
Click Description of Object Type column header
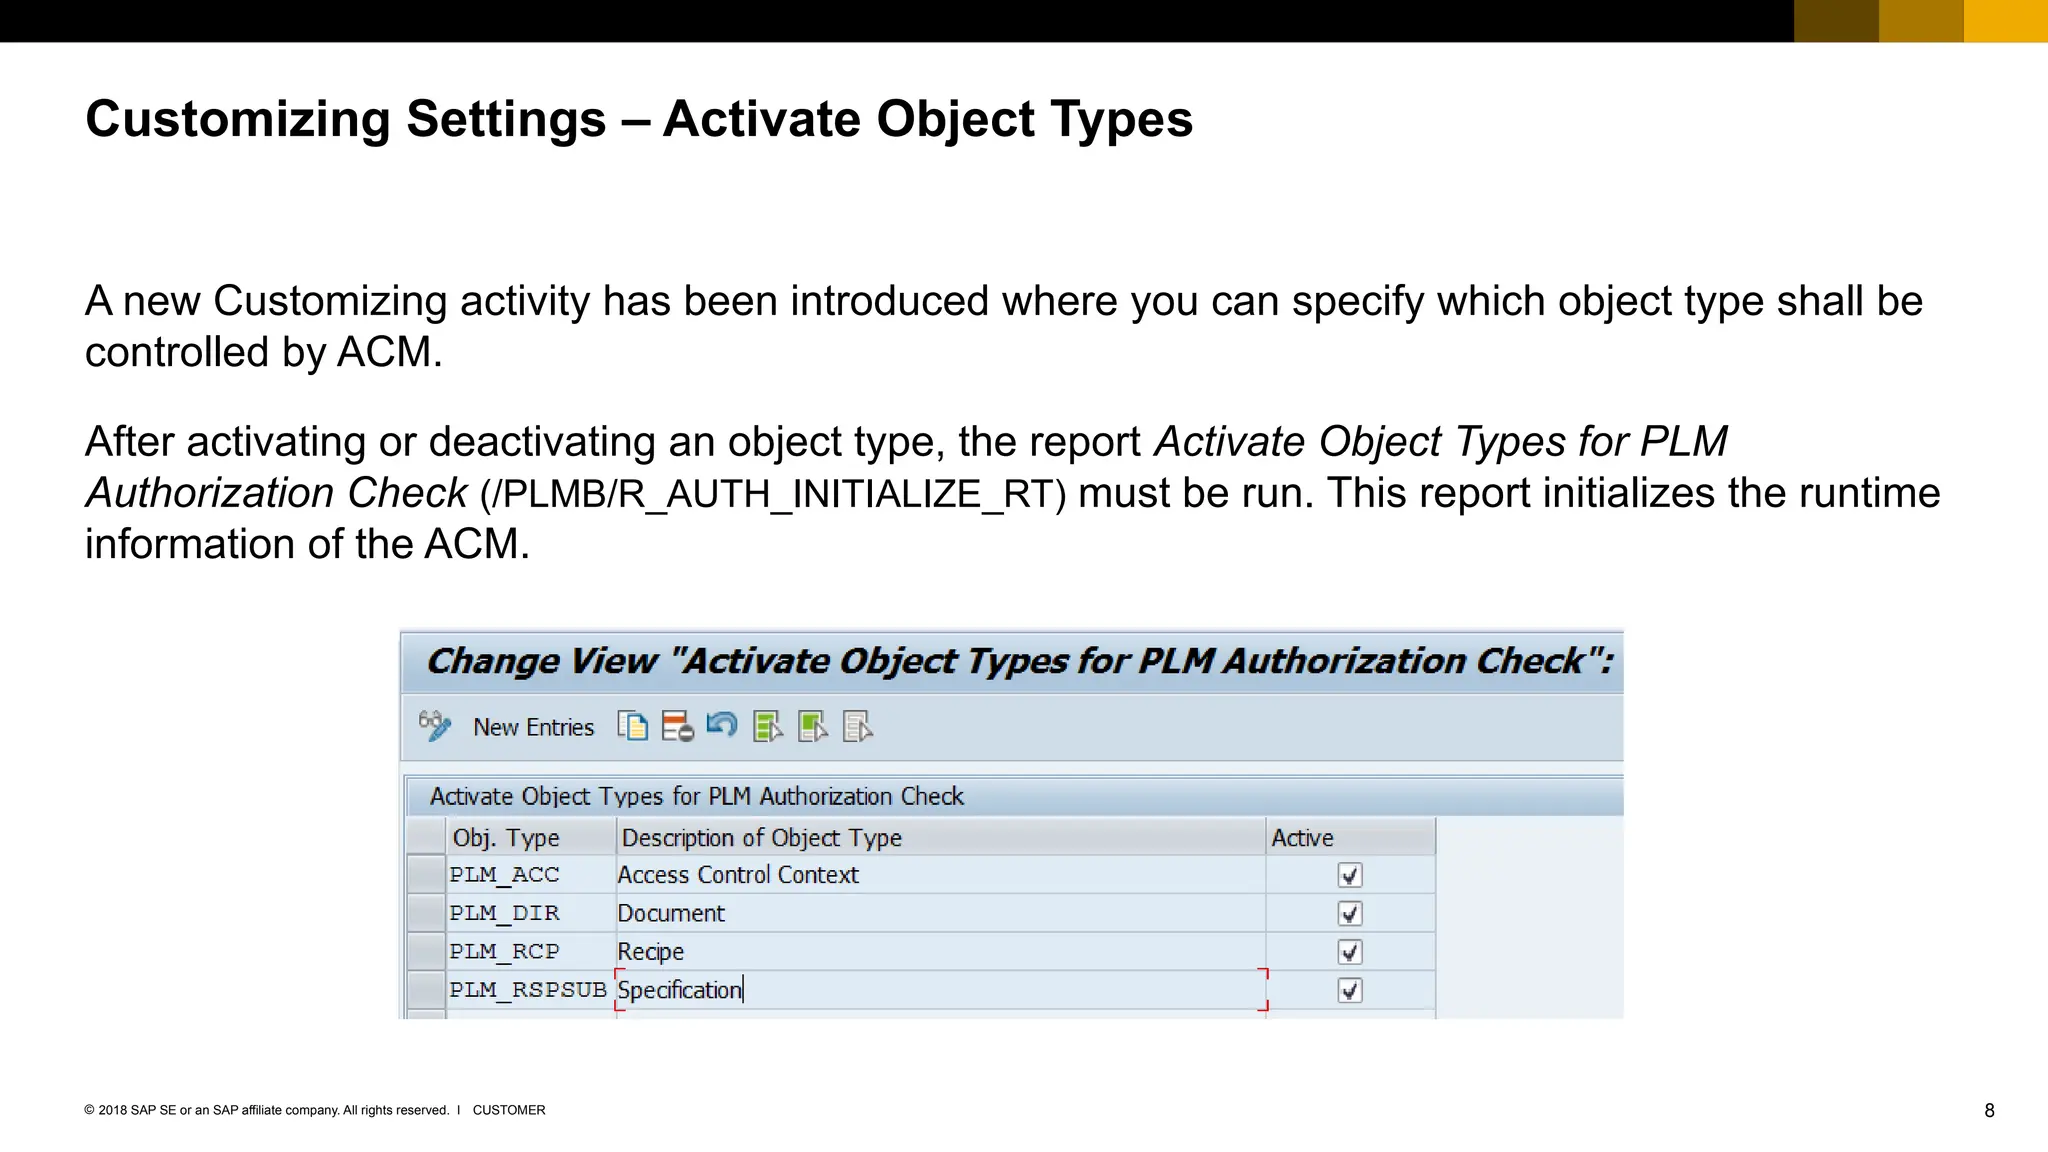tap(941, 837)
